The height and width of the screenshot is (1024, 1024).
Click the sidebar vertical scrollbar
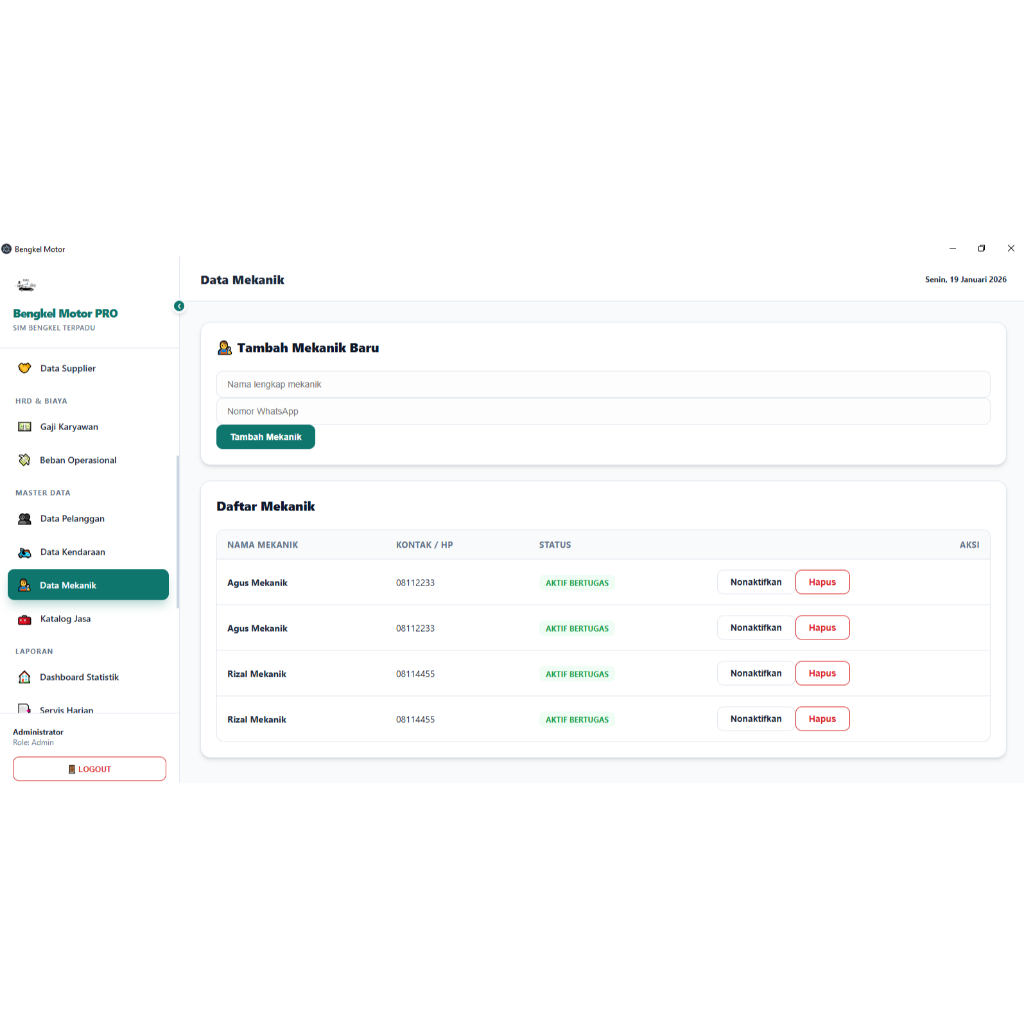coord(178,532)
